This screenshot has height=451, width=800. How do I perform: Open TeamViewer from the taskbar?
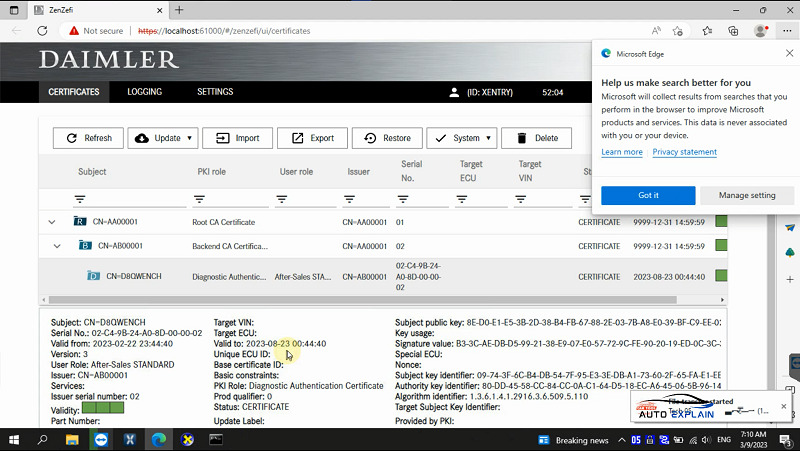click(x=101, y=439)
